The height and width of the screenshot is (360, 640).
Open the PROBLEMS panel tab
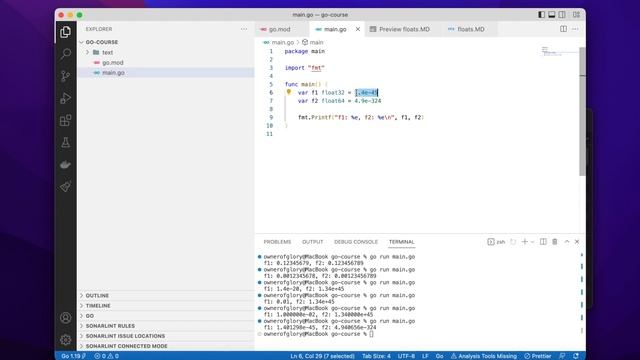point(277,242)
